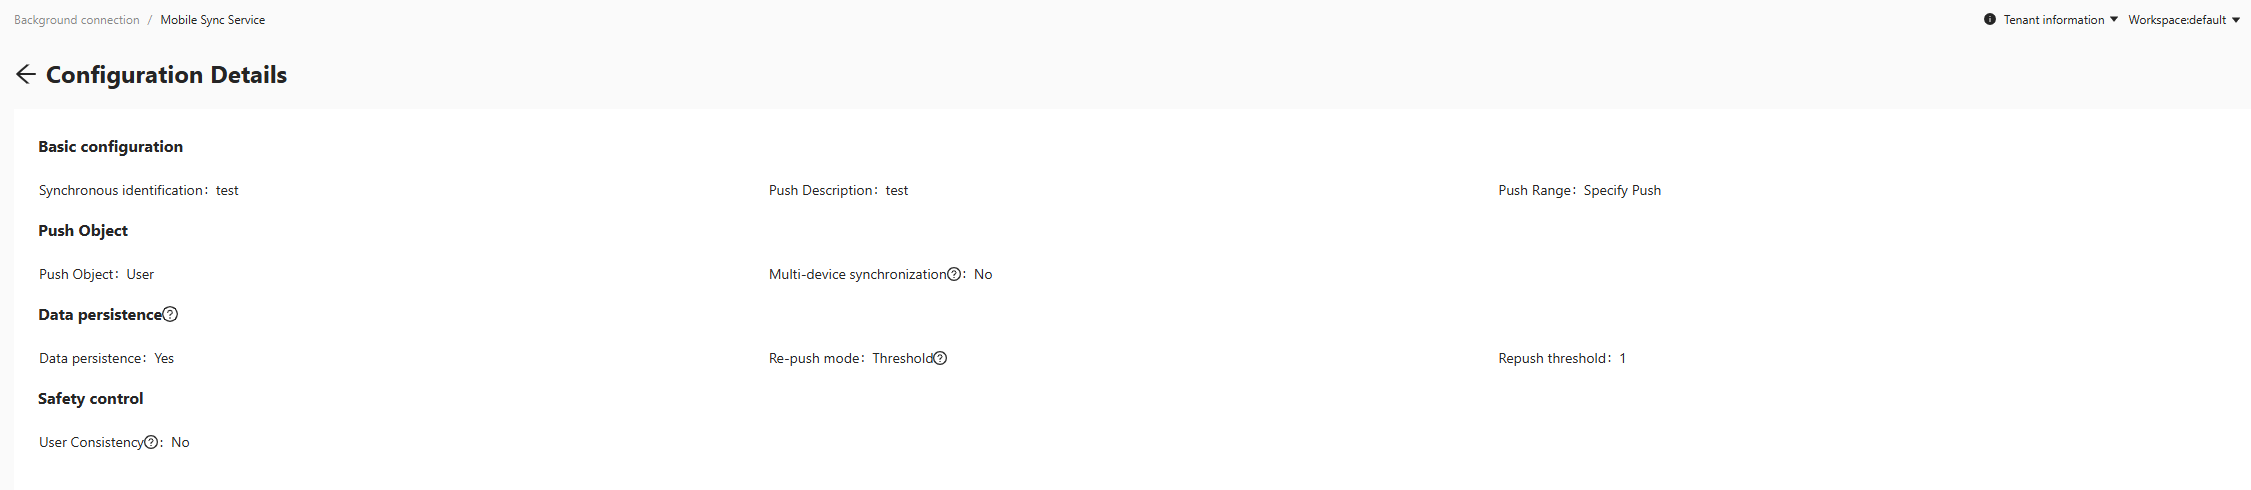Click Specify Push value in Push Range
Image resolution: width=2251 pixels, height=490 pixels.
coord(1622,191)
